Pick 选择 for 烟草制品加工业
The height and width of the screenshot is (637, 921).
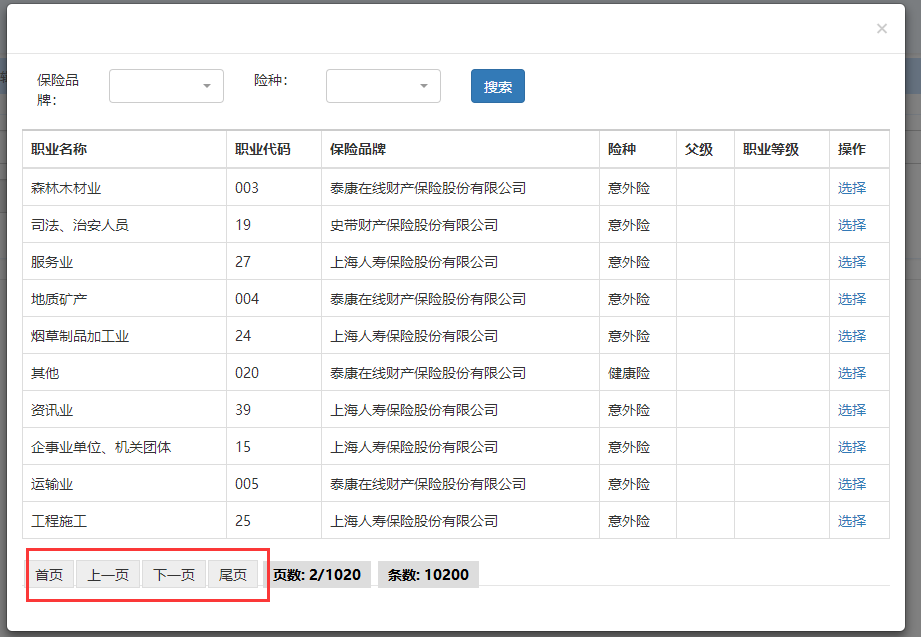coord(852,336)
